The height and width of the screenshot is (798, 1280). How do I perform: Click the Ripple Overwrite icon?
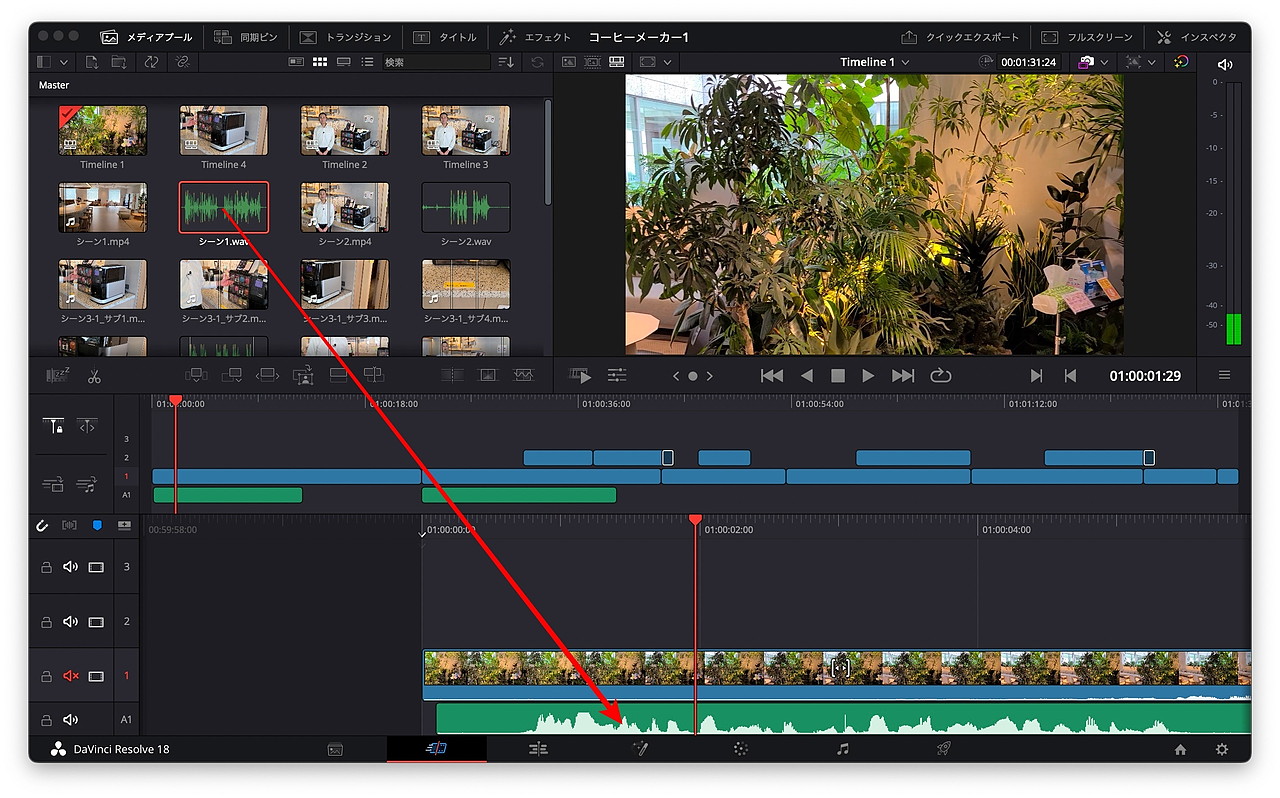267,375
